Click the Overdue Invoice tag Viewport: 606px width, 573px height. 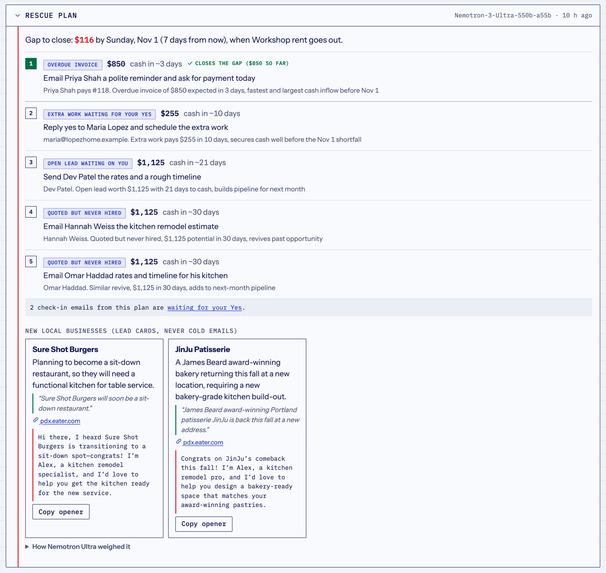(73, 65)
